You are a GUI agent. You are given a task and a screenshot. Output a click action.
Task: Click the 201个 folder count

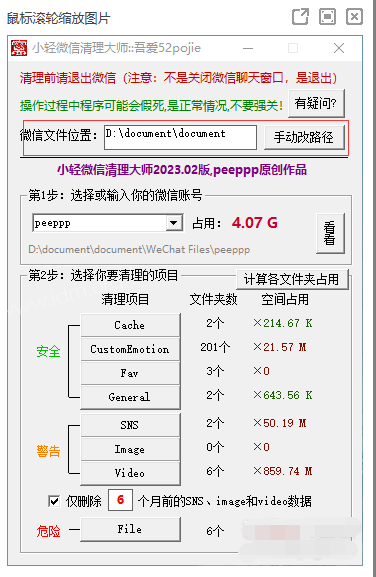(x=215, y=347)
